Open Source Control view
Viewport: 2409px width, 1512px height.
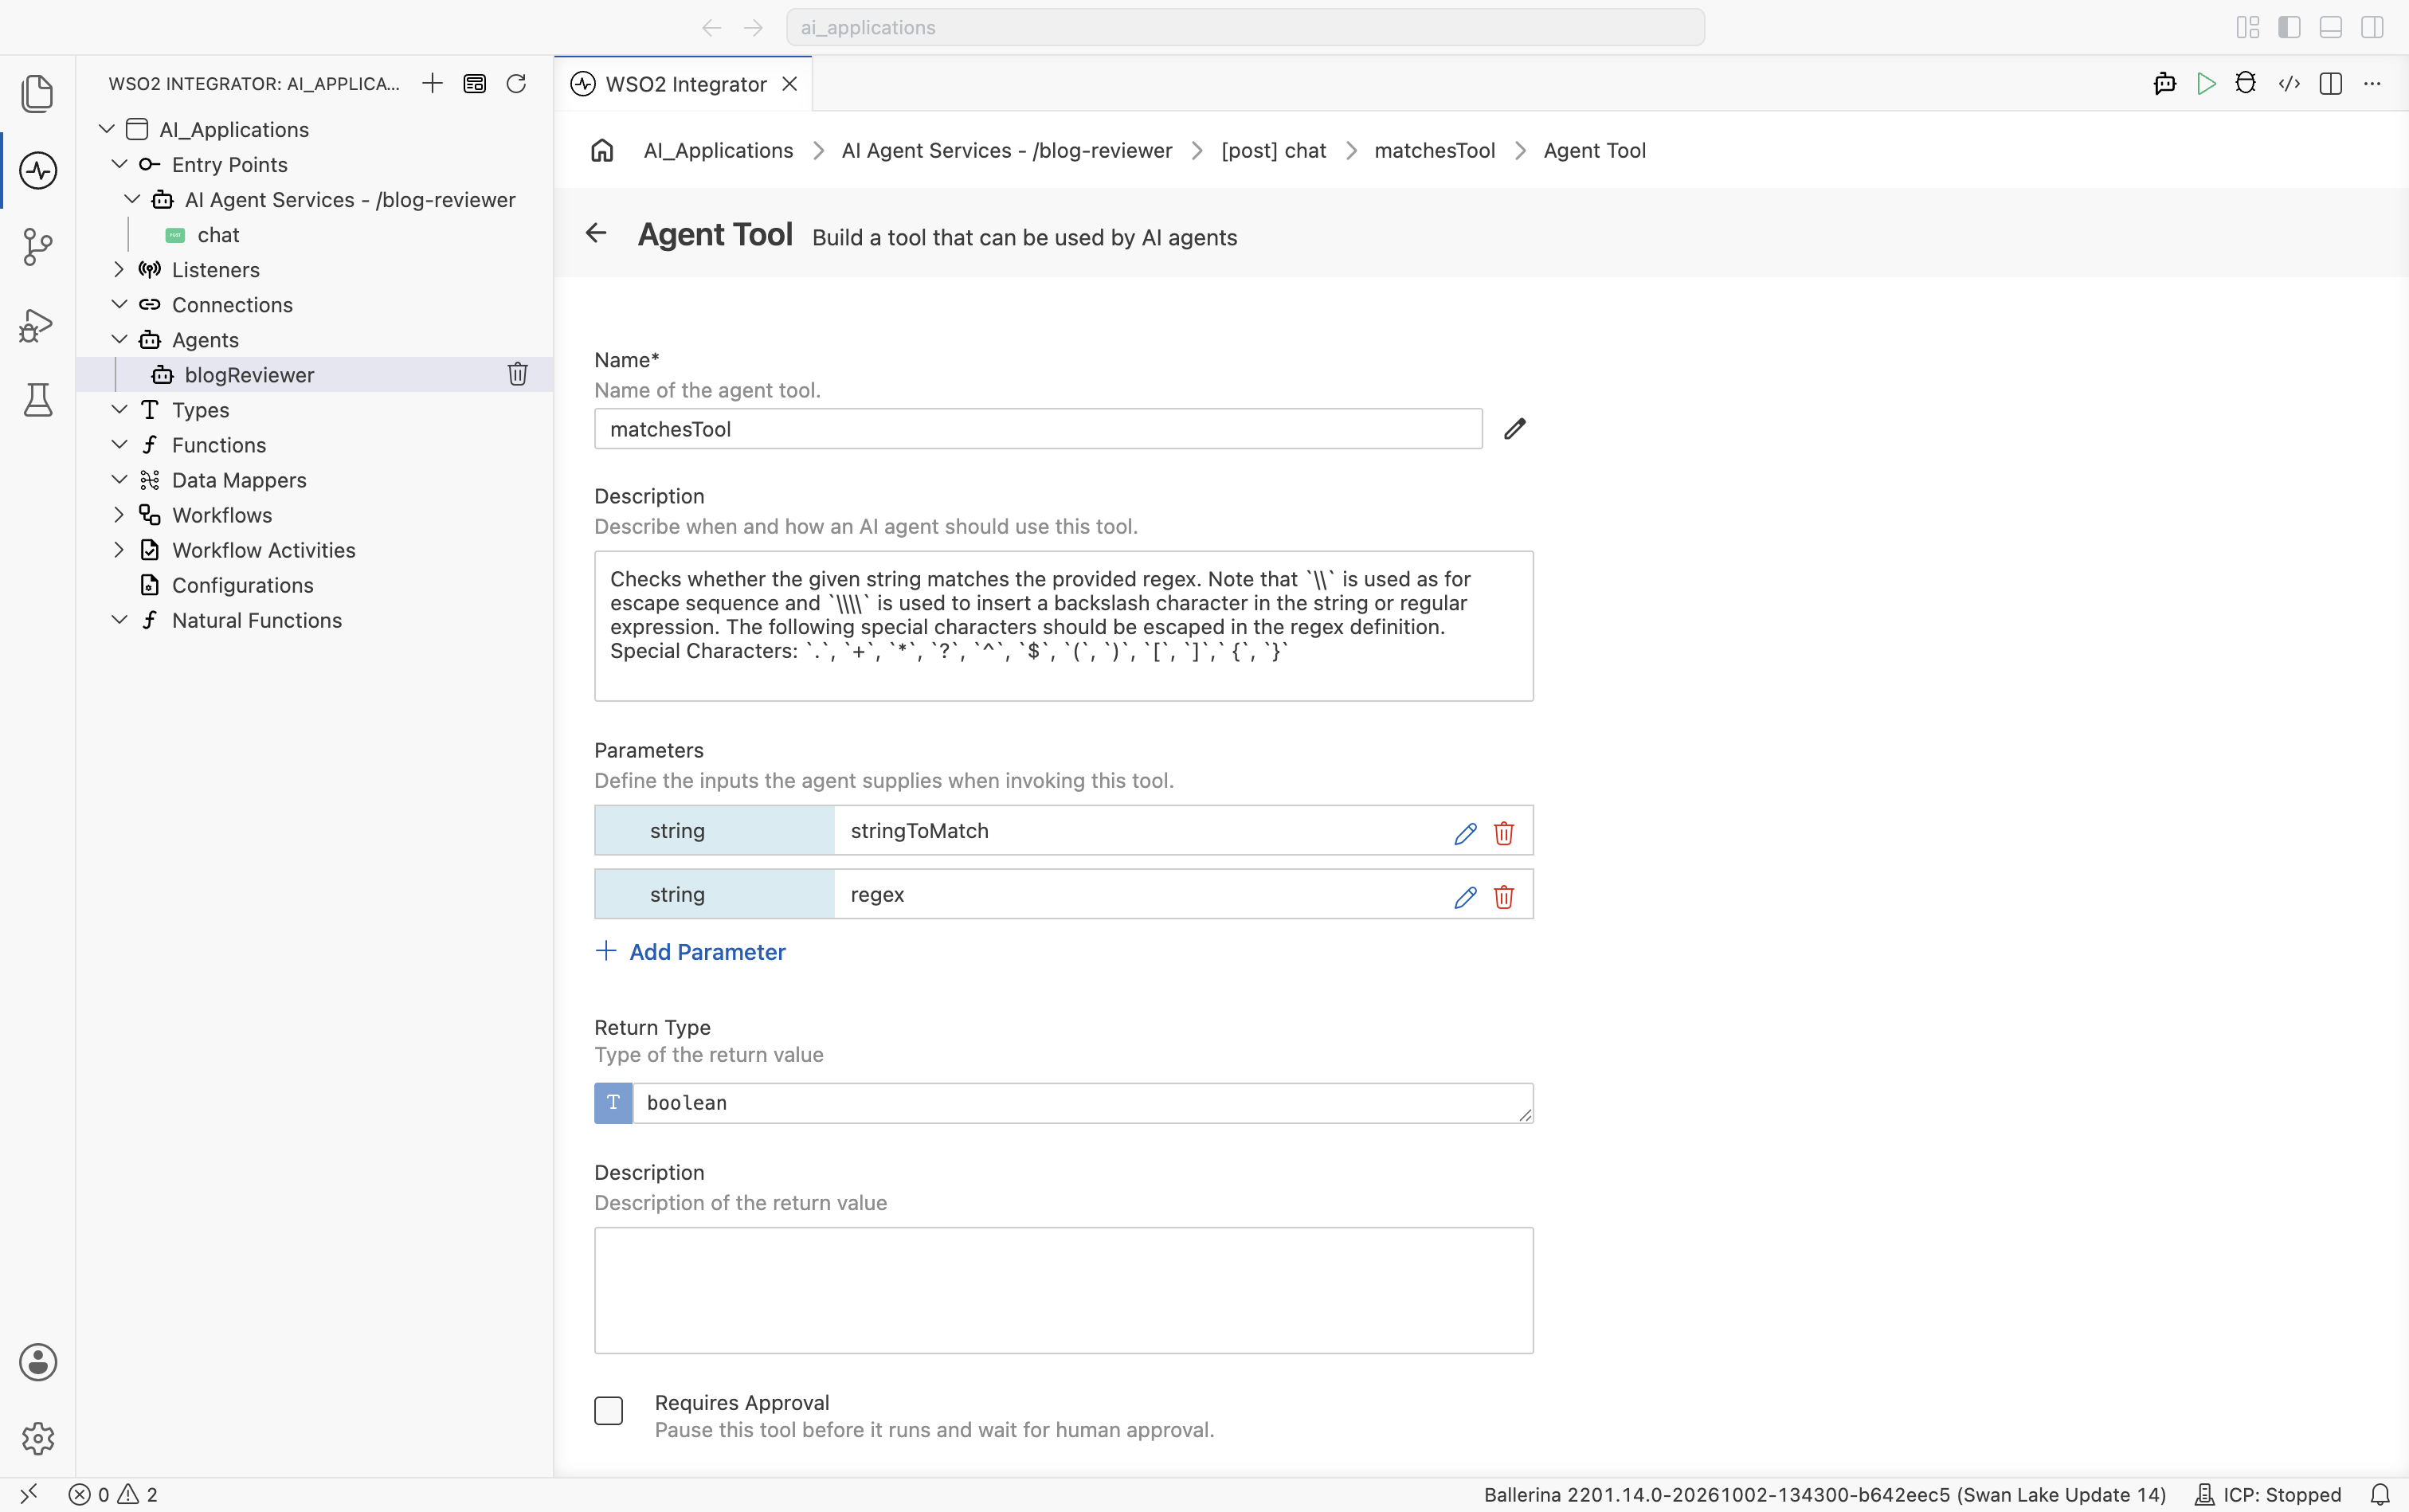coord(37,246)
